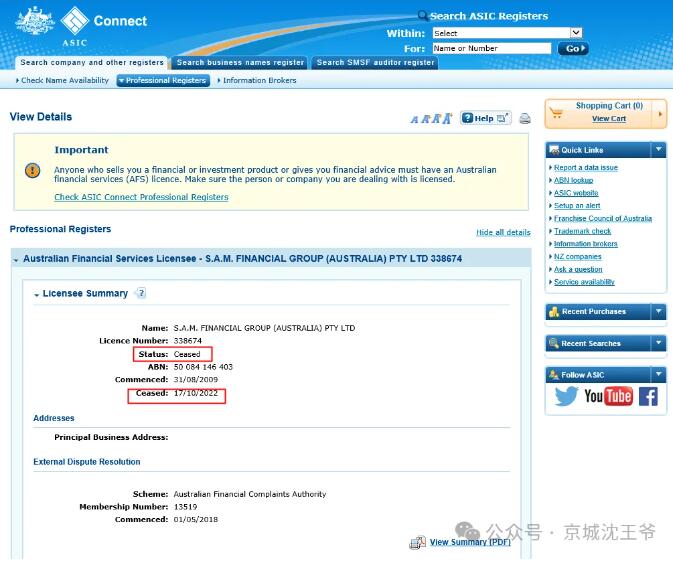Collapse the Licensee Summary section
This screenshot has width=673, height=561.
tap(36, 294)
